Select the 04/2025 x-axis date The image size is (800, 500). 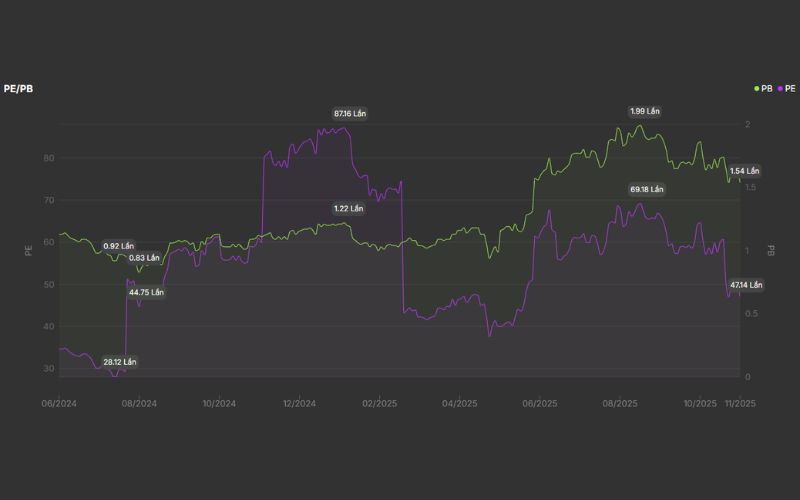pos(460,403)
